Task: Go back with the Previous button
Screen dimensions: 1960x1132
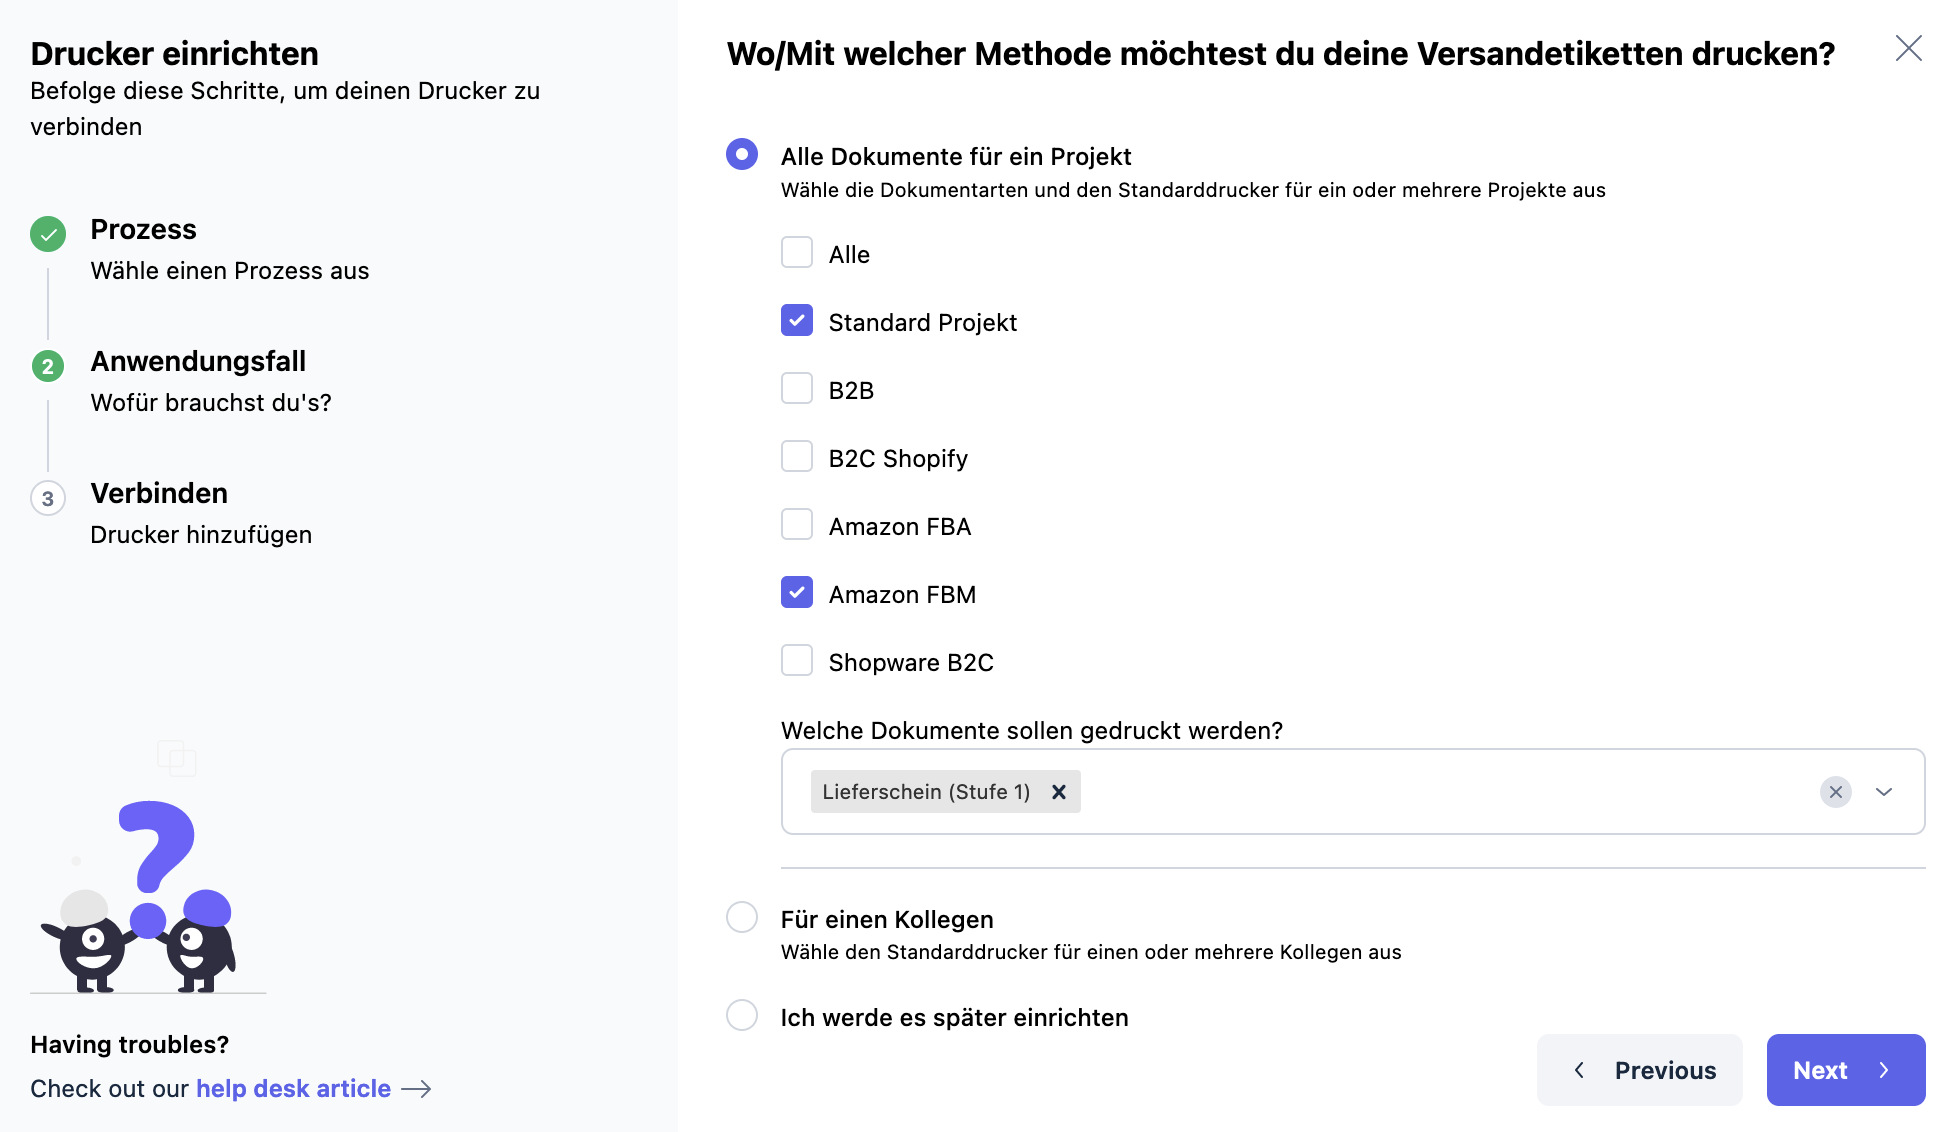Action: pos(1640,1070)
